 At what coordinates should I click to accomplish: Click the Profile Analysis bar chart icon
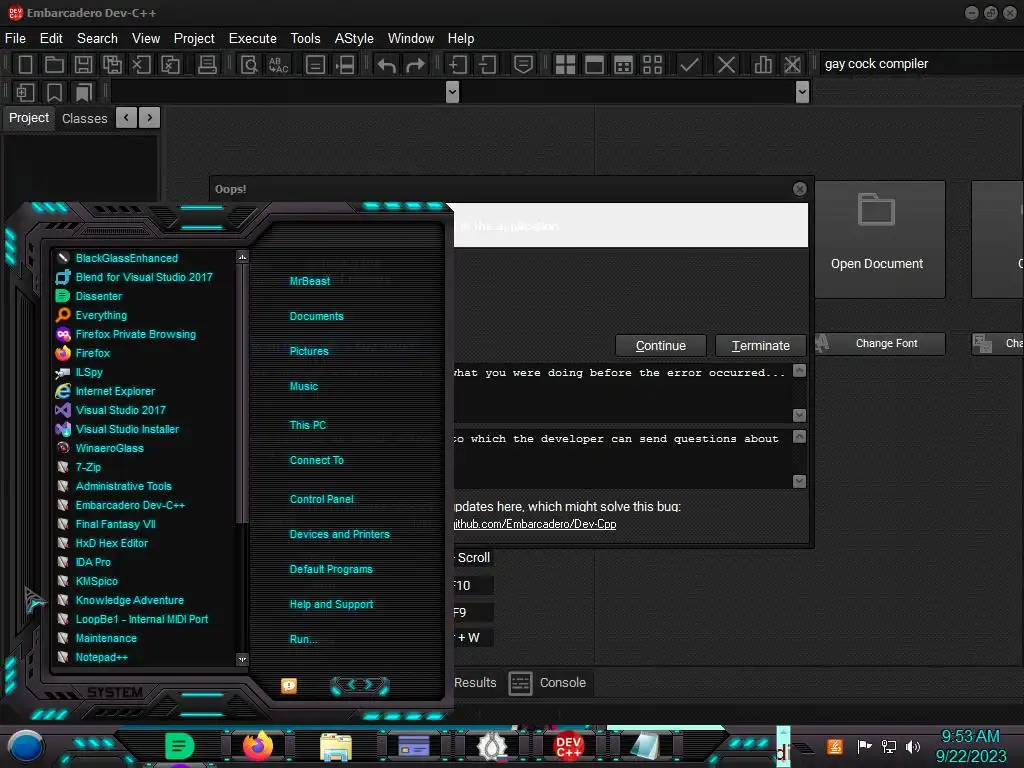click(762, 64)
